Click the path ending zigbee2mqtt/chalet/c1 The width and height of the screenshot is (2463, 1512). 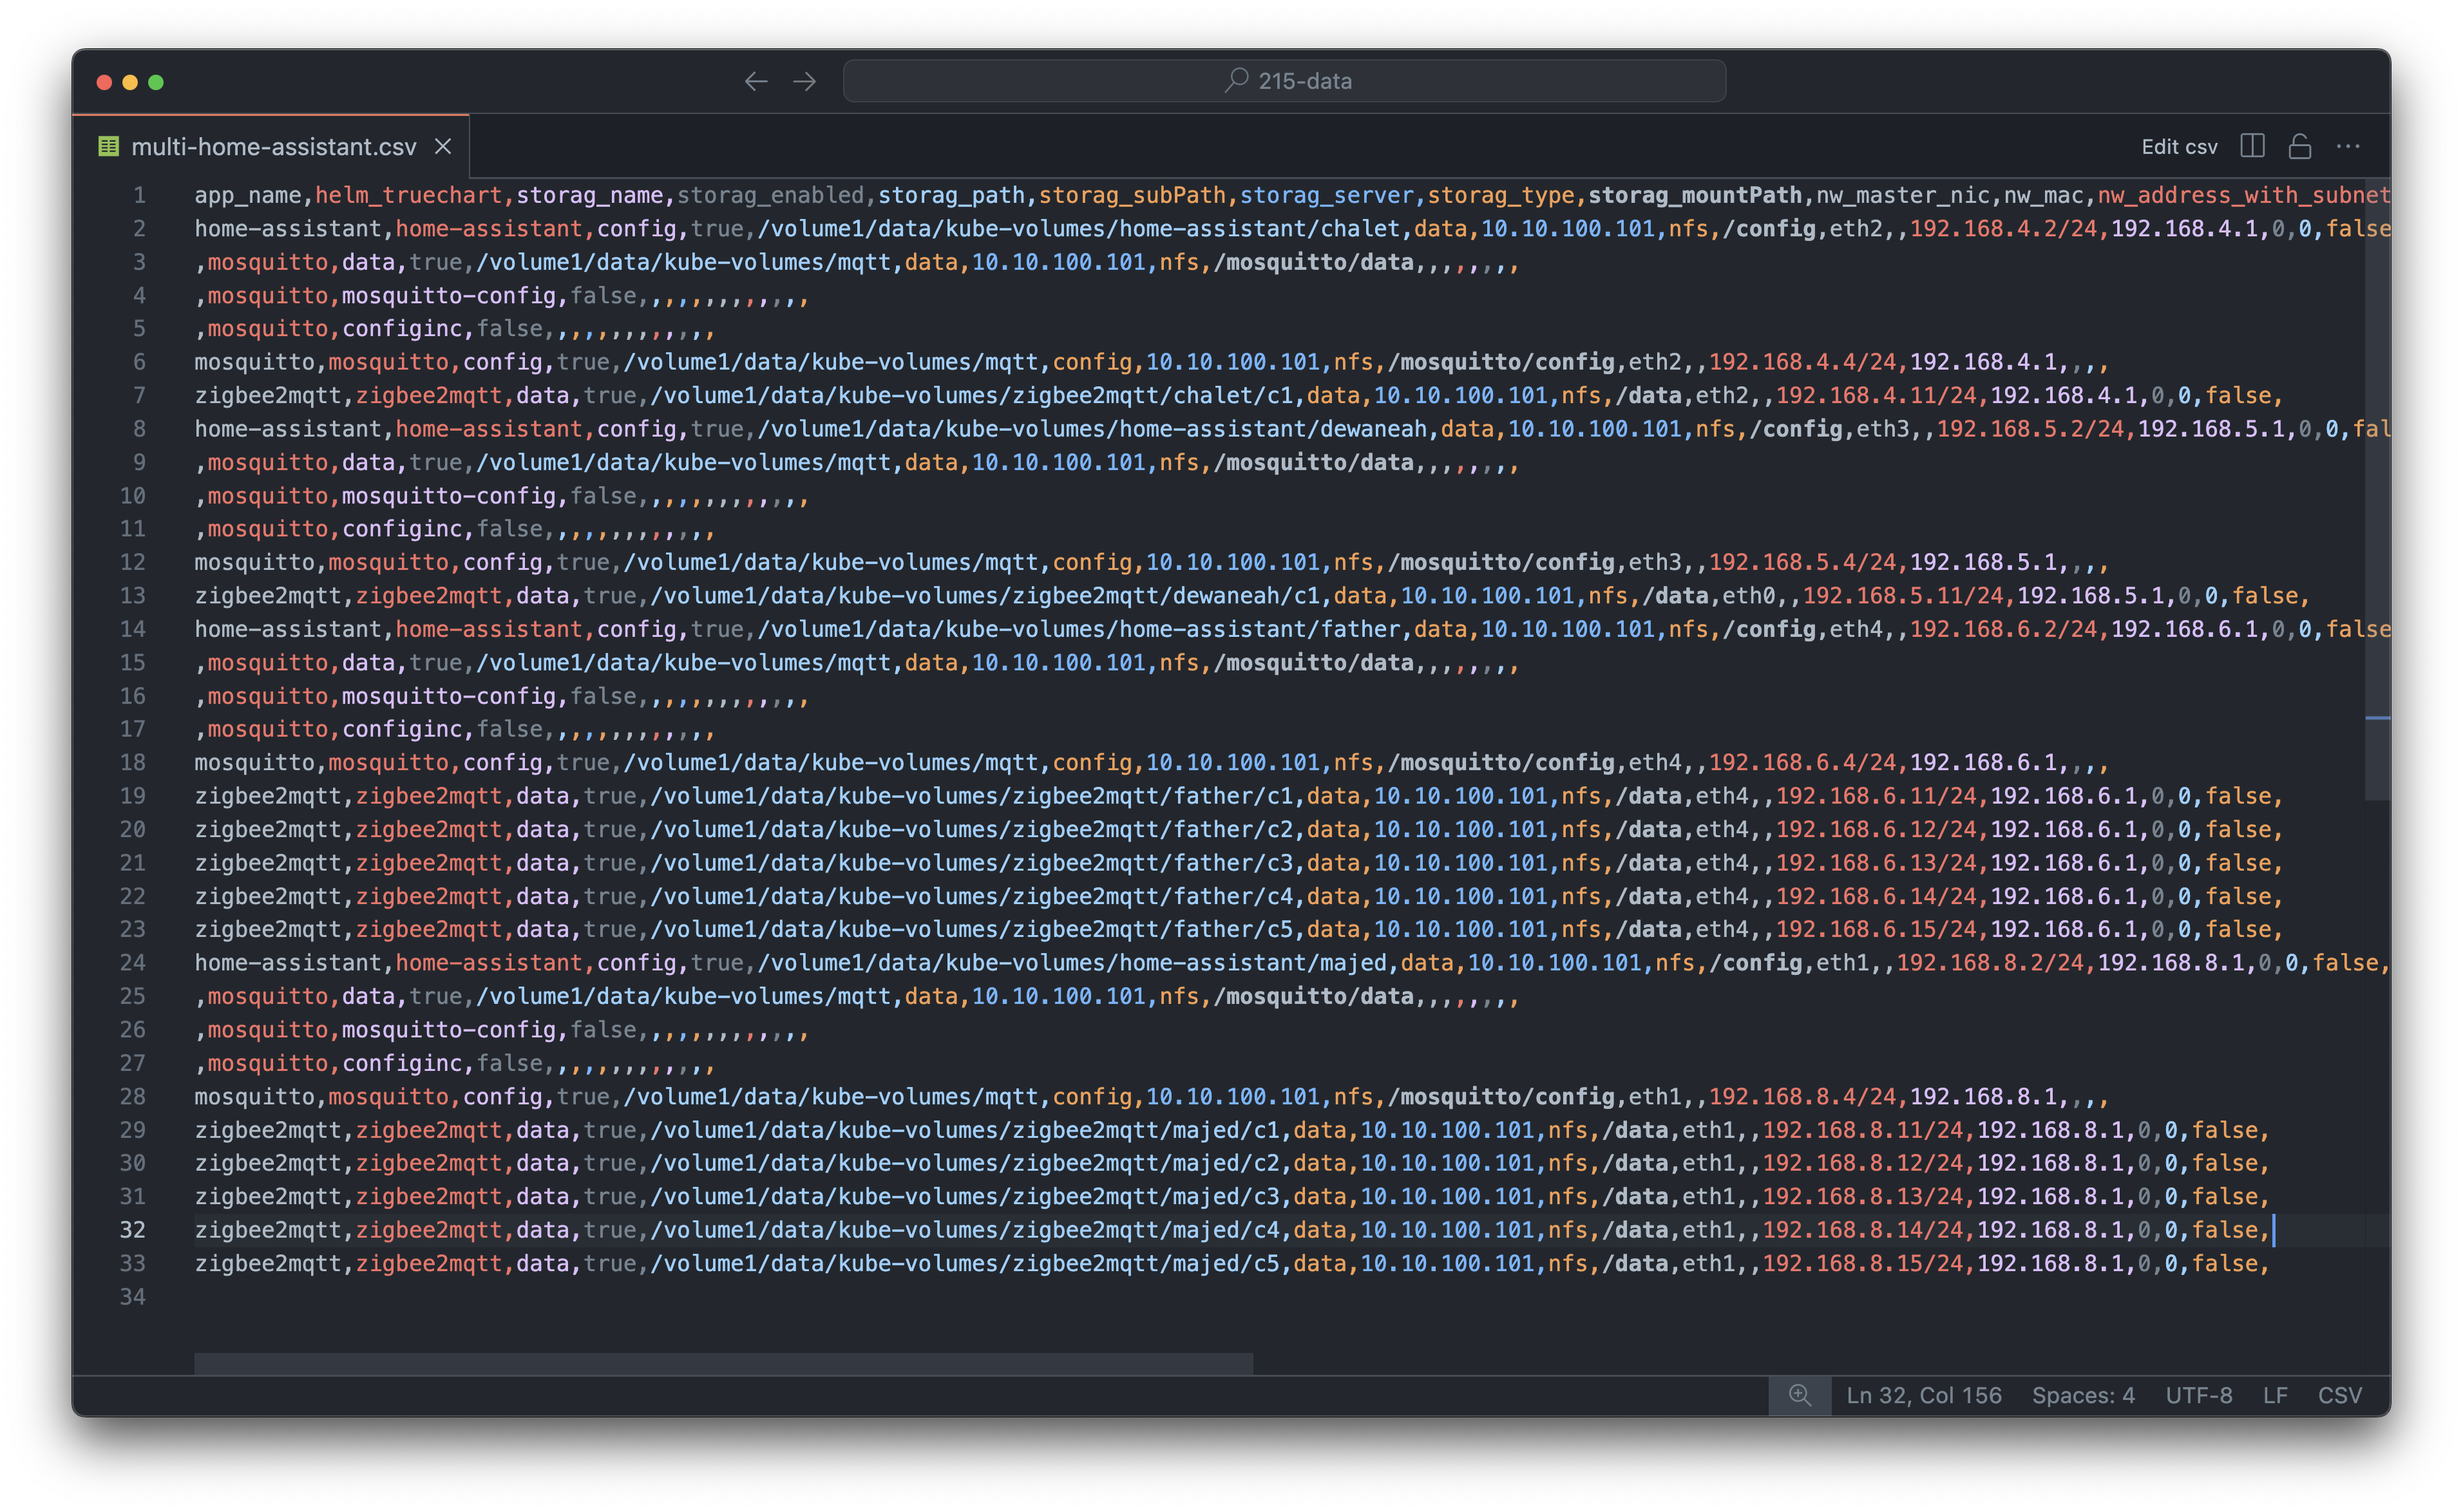coord(972,396)
